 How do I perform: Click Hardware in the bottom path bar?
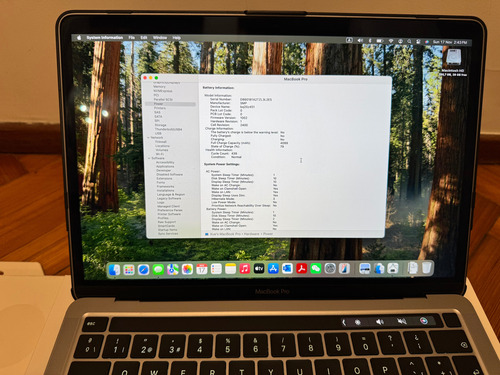(251, 234)
